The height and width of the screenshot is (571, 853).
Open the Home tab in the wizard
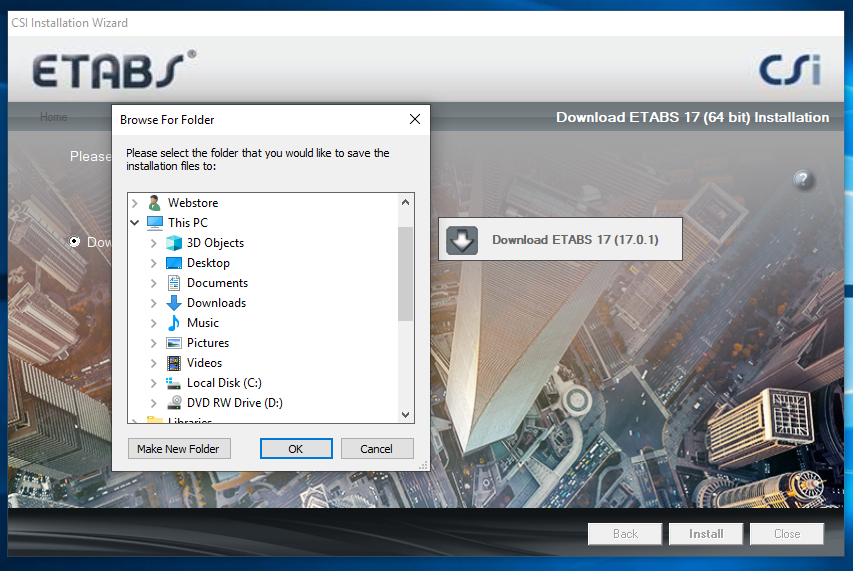click(53, 117)
